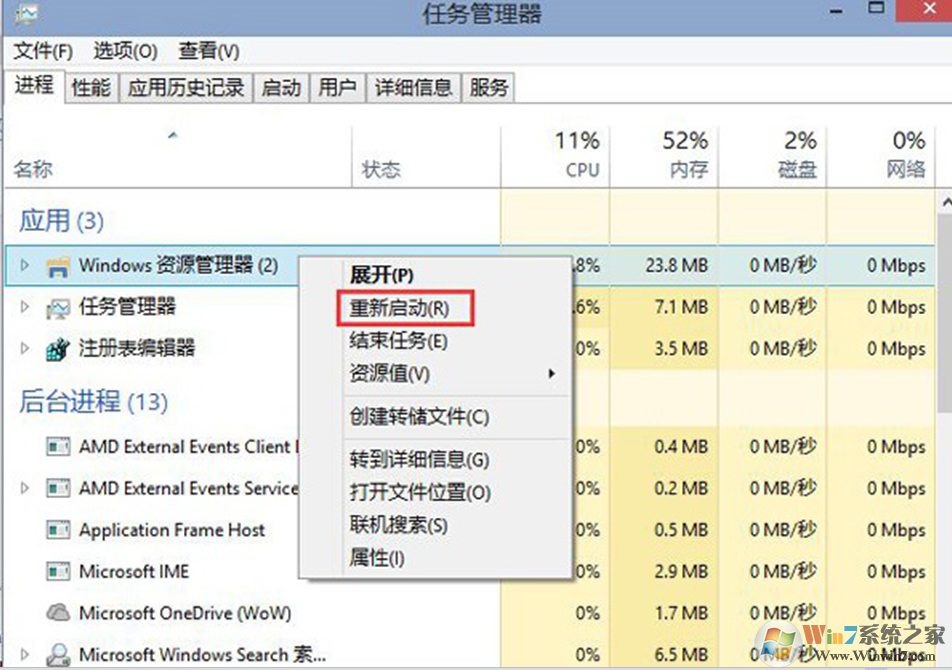Switch to the 应用历史记录 tab

click(186, 88)
